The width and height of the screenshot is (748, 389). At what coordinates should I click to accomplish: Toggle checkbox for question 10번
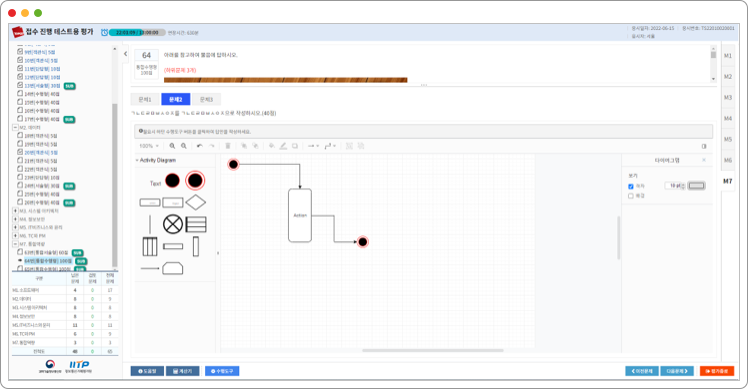(x=20, y=60)
